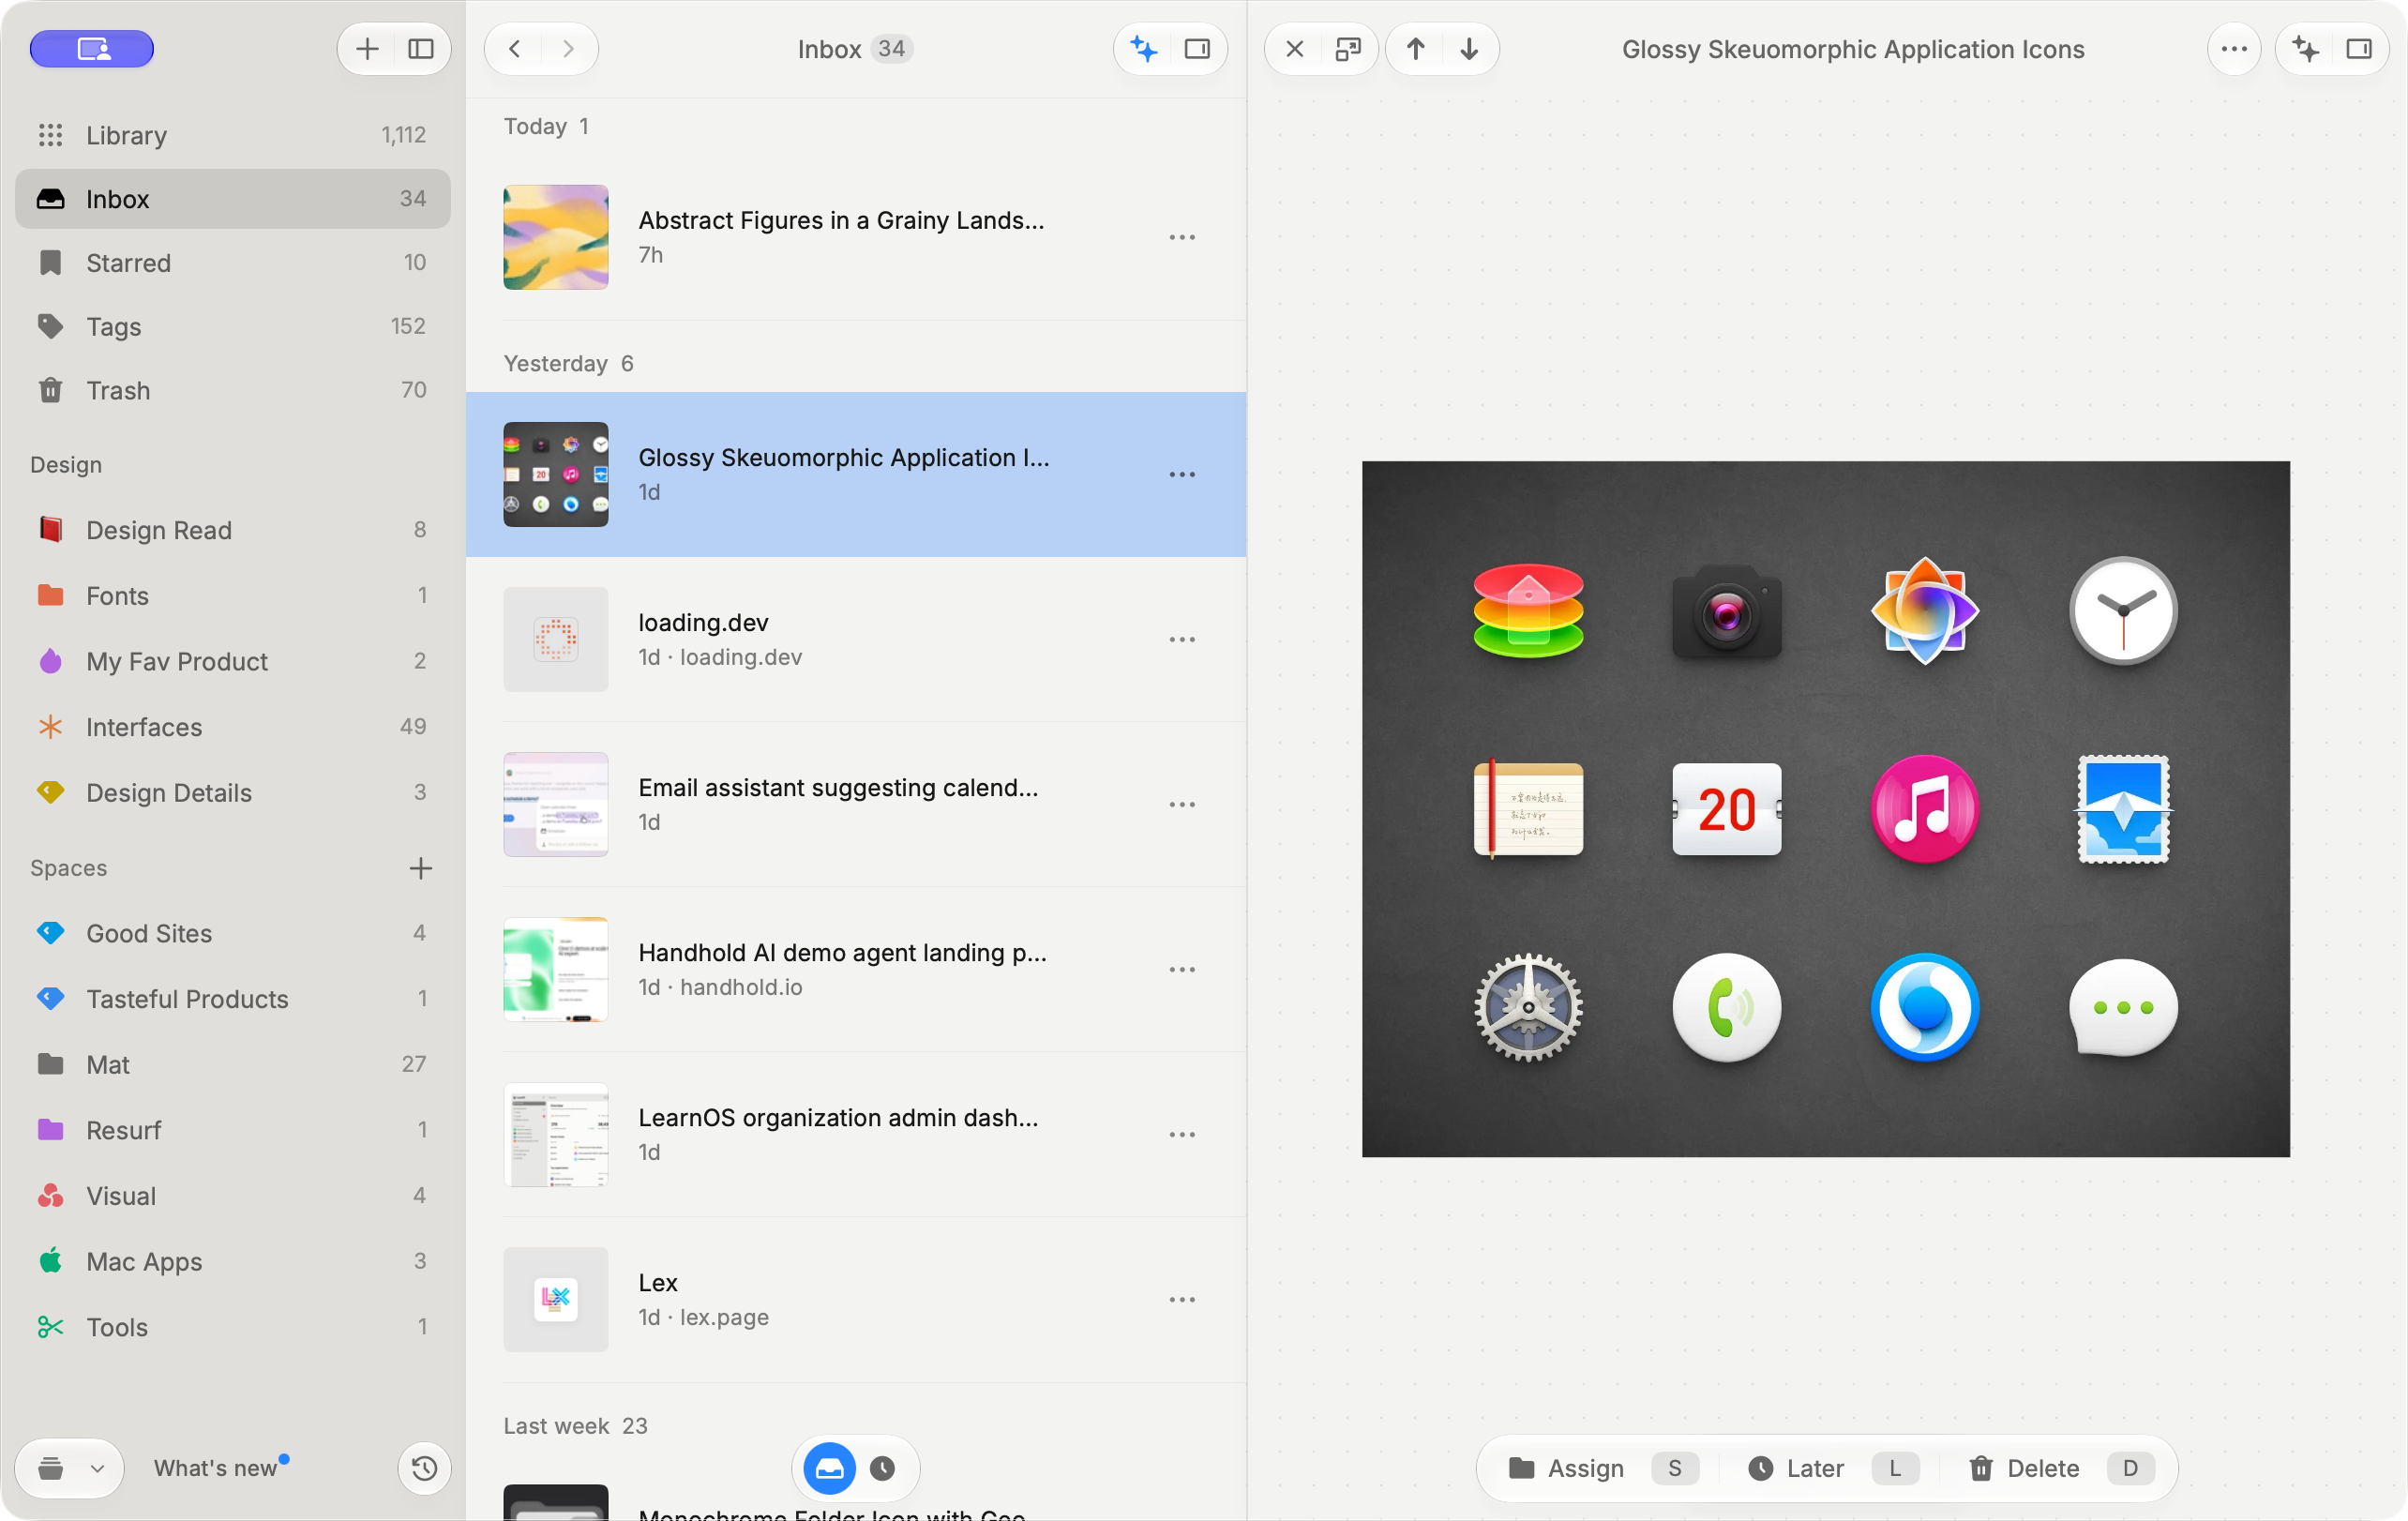Click the Delete button
2408x1521 pixels.
coord(2060,1468)
